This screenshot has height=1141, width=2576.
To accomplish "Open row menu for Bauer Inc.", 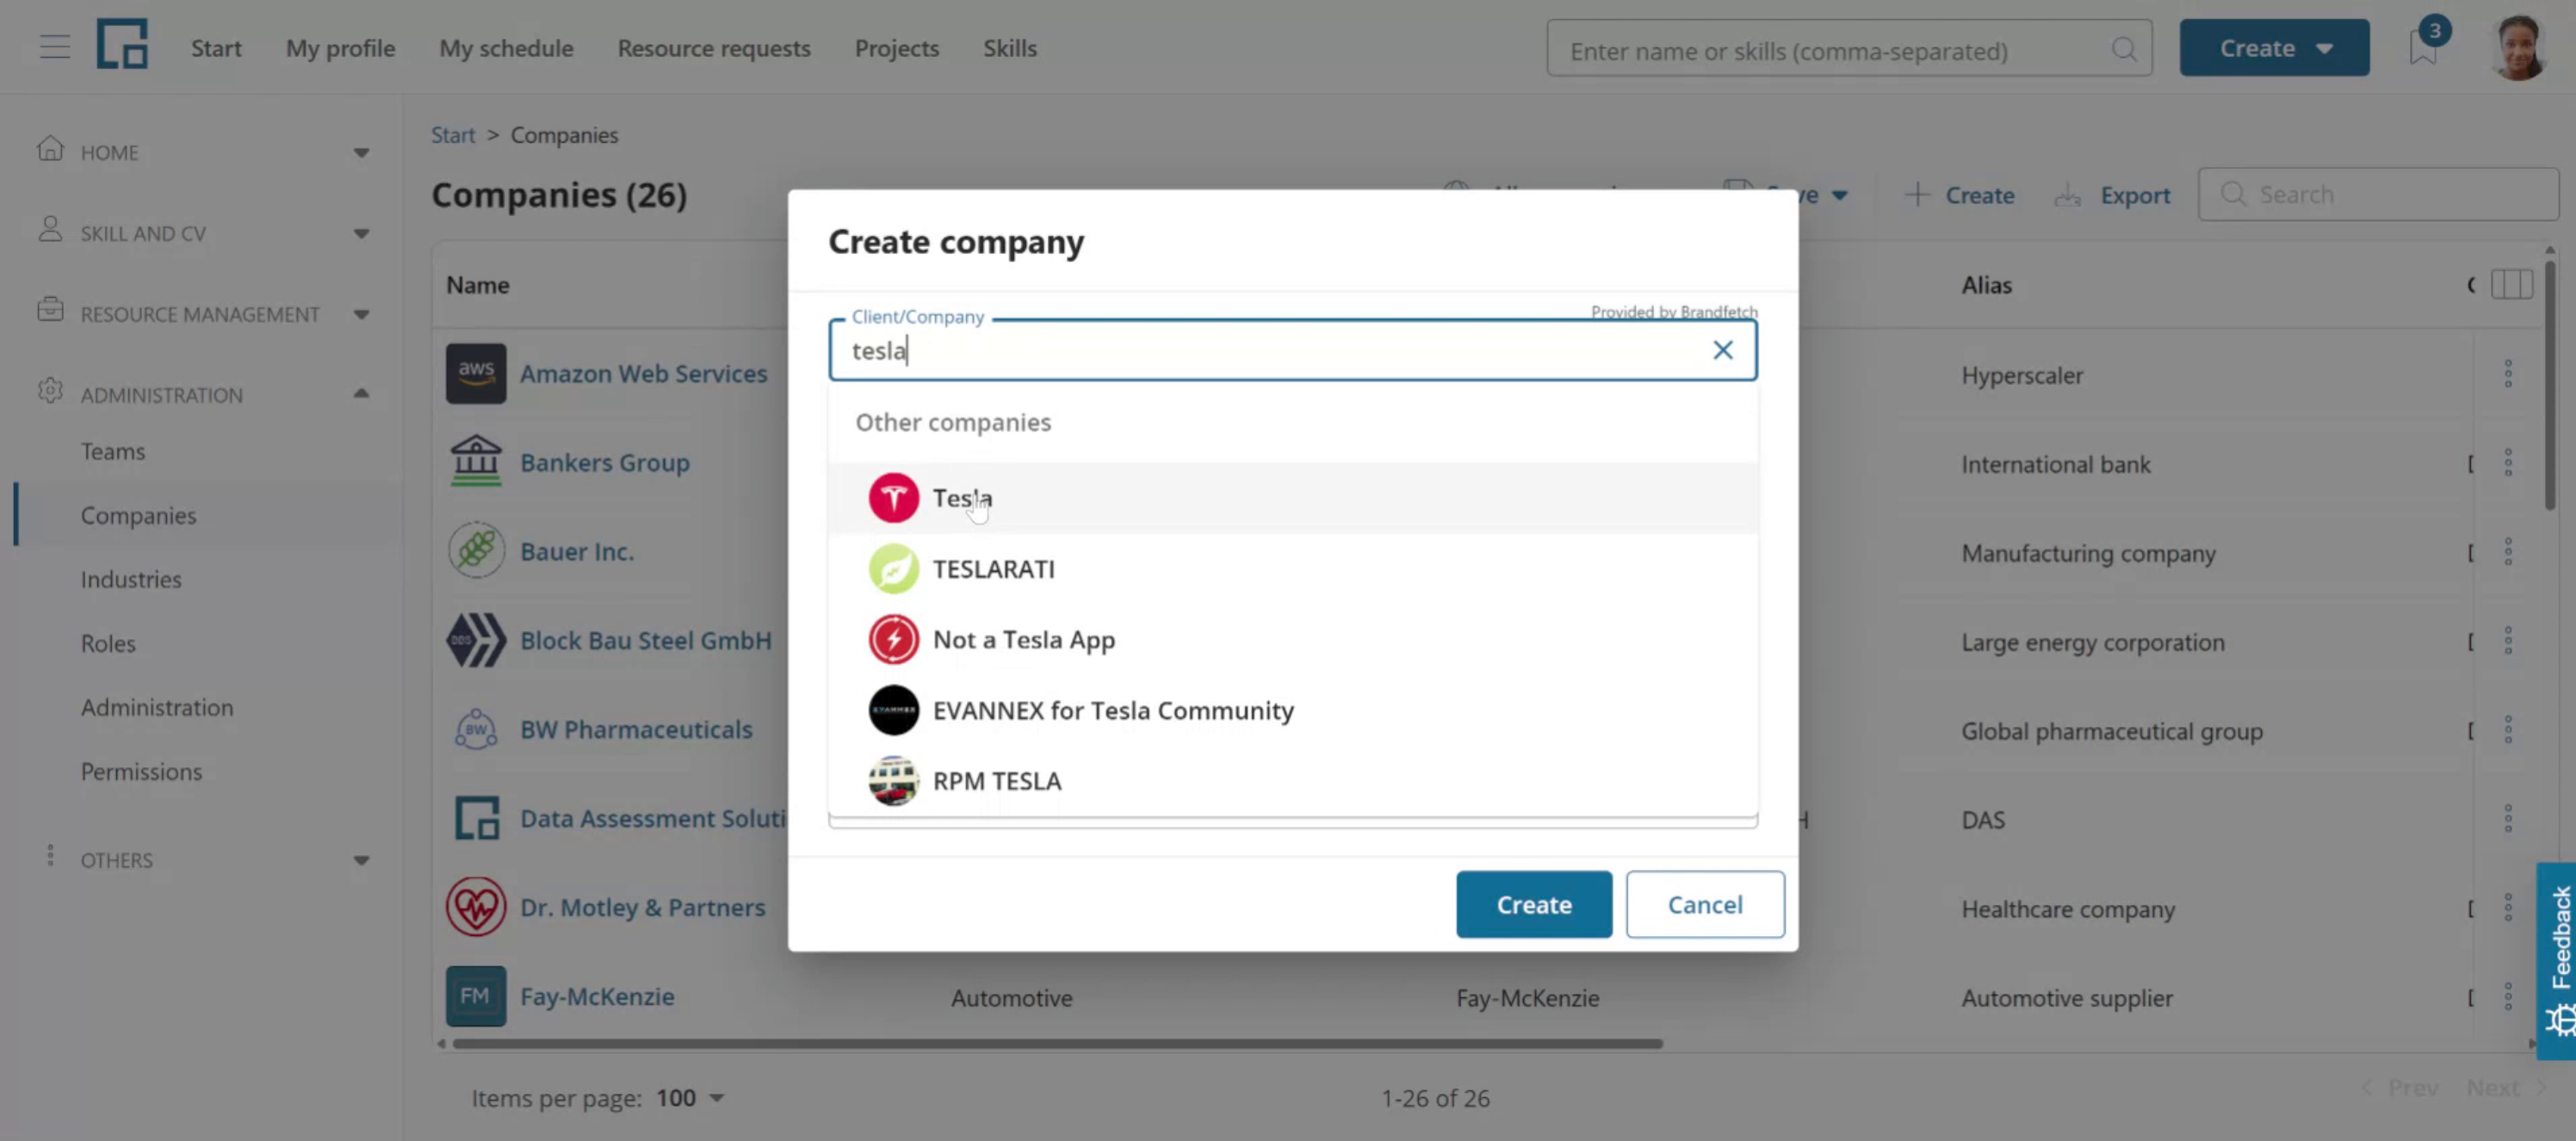I will click(2507, 552).
